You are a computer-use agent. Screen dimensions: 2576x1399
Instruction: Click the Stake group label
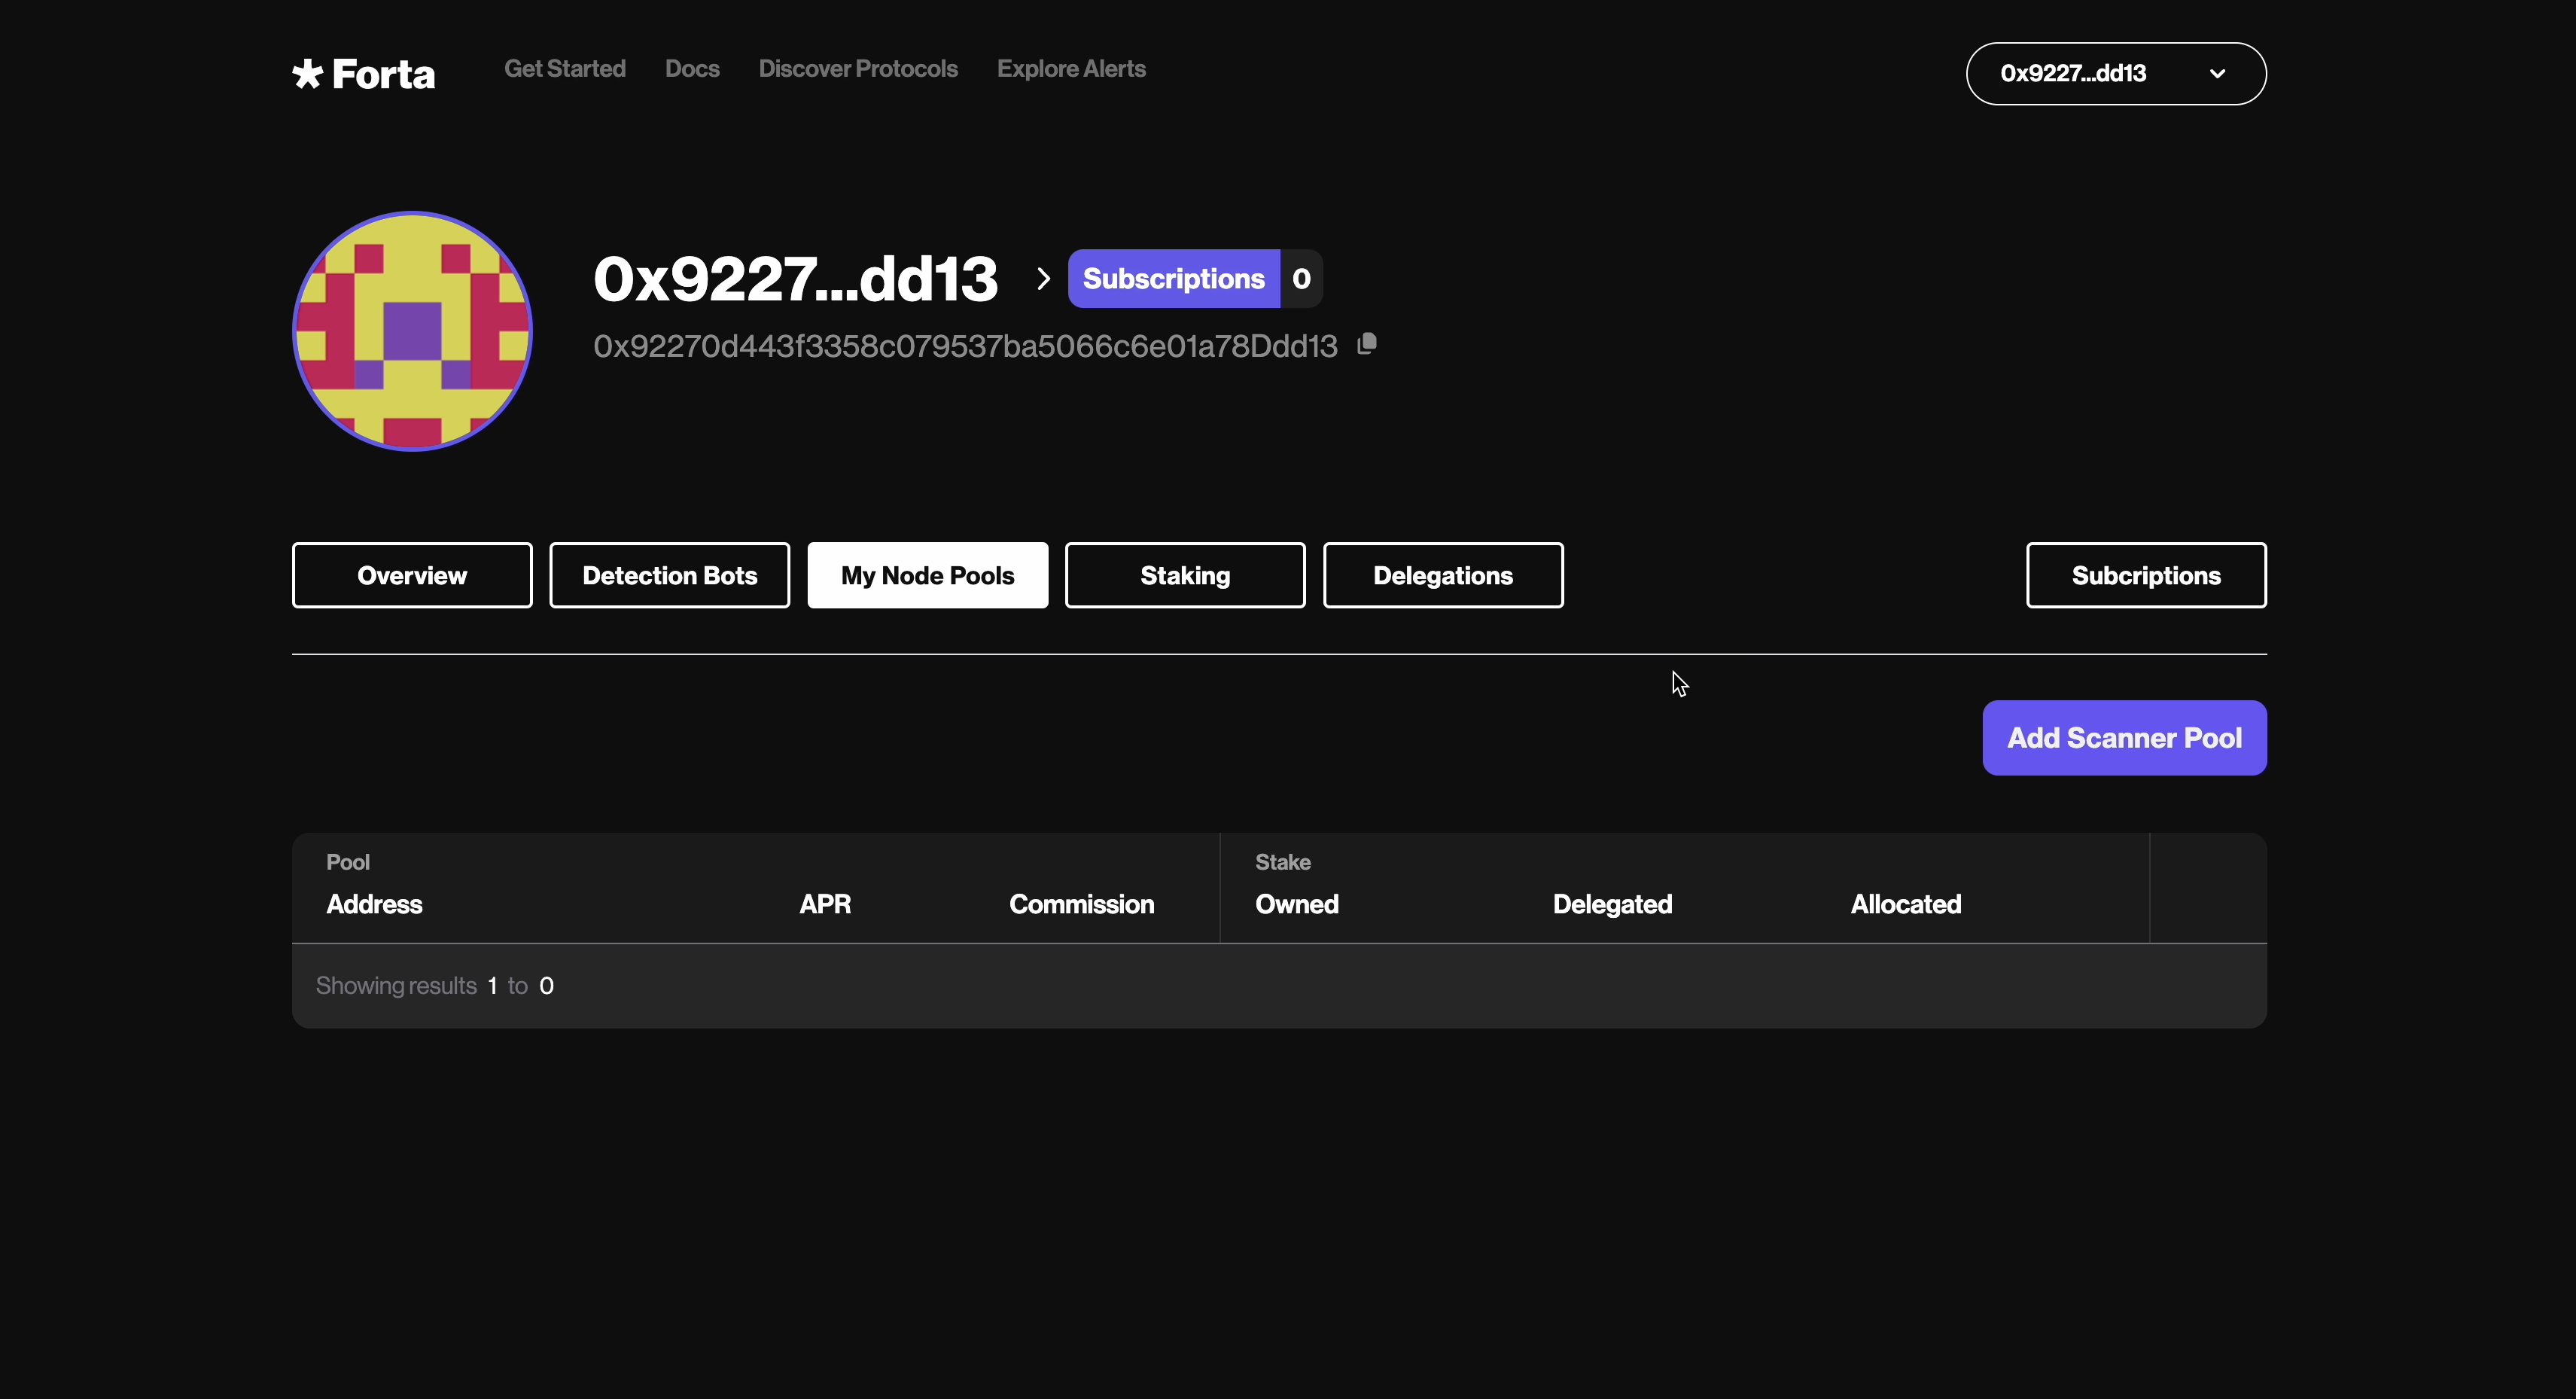point(1283,862)
